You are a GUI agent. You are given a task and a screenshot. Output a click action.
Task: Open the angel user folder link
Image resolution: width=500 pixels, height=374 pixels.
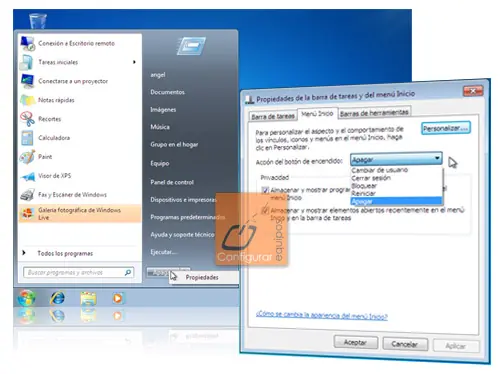pyautogui.click(x=158, y=75)
